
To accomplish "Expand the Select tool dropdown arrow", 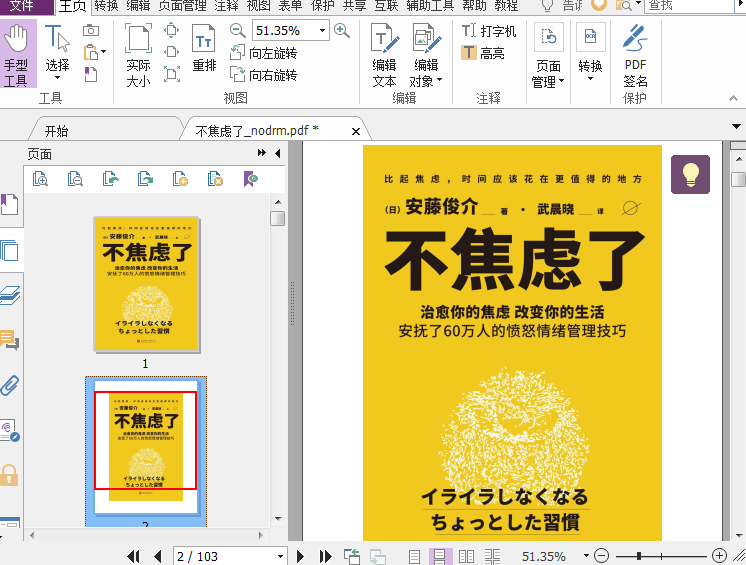I will (57, 78).
